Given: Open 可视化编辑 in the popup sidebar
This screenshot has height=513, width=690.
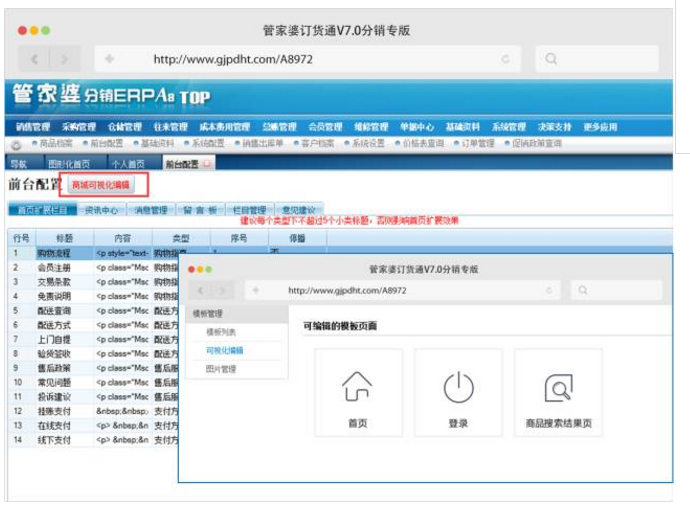Looking at the screenshot, I should tap(224, 350).
